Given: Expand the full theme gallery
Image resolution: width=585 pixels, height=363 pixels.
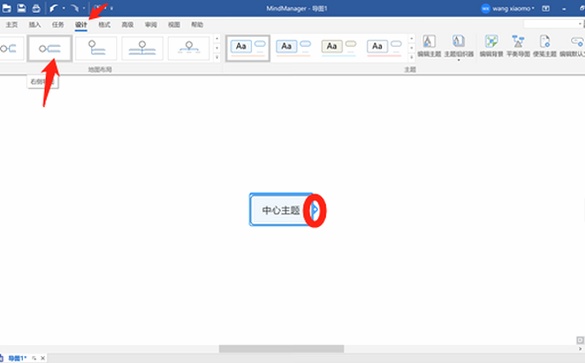Looking at the screenshot, I should [412, 57].
